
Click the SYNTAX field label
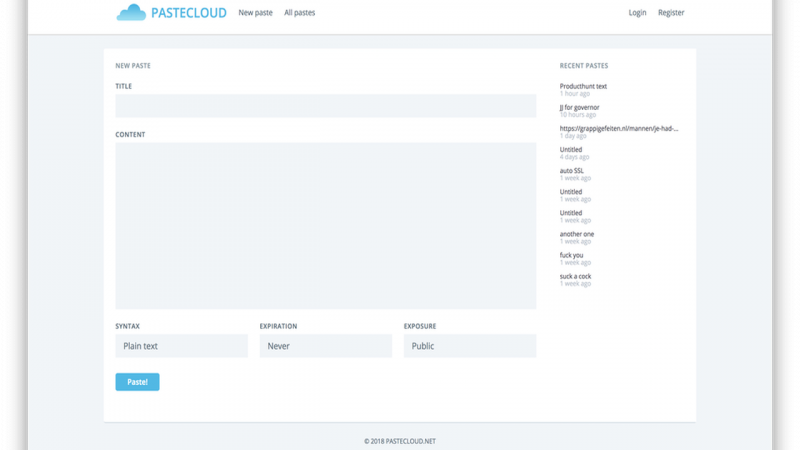127,326
